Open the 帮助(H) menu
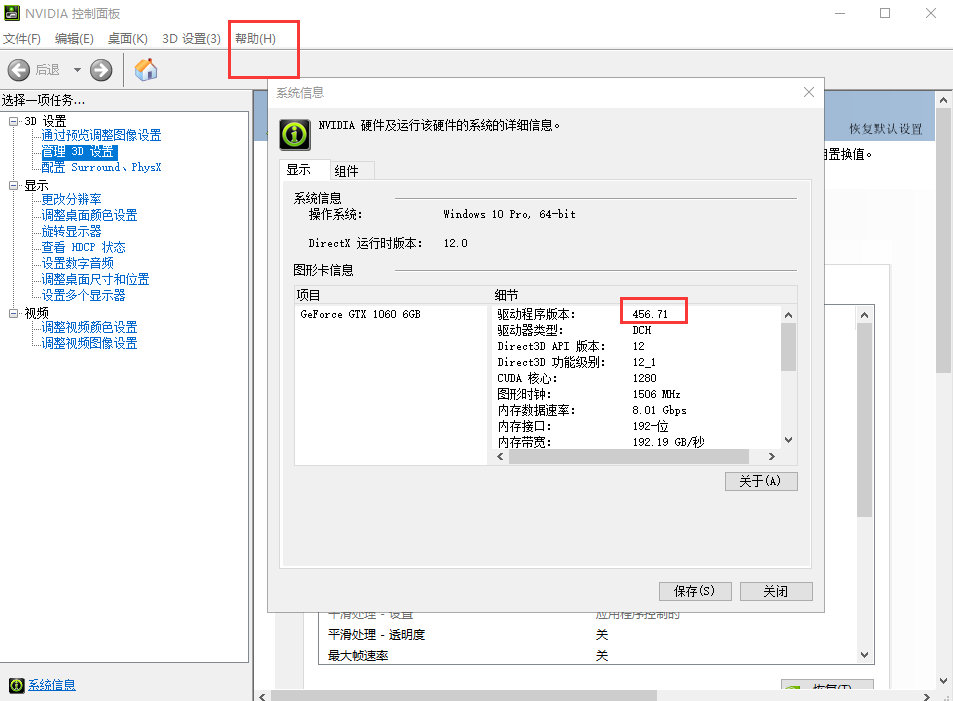The image size is (953, 701). pos(255,39)
